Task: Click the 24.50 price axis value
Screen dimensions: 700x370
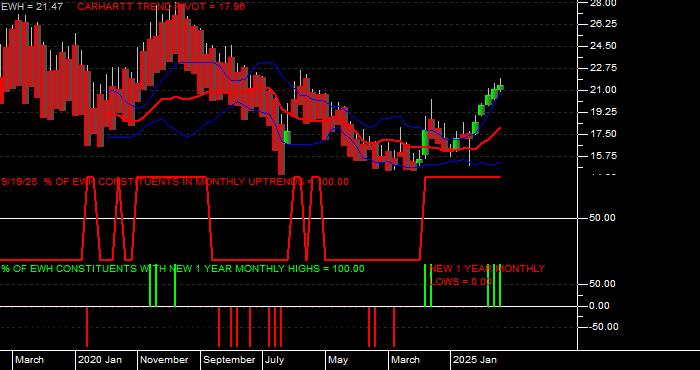Action: tap(604, 46)
